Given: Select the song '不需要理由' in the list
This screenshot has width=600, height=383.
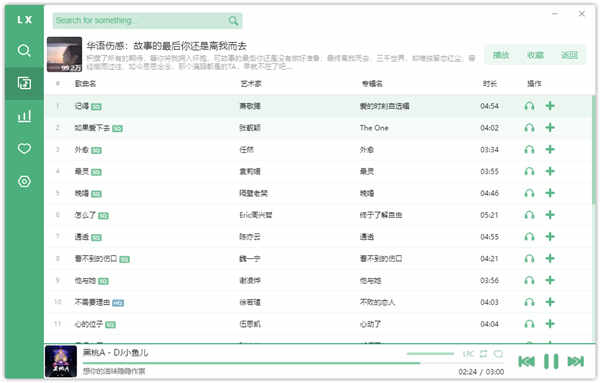Looking at the screenshot, I should point(319,302).
